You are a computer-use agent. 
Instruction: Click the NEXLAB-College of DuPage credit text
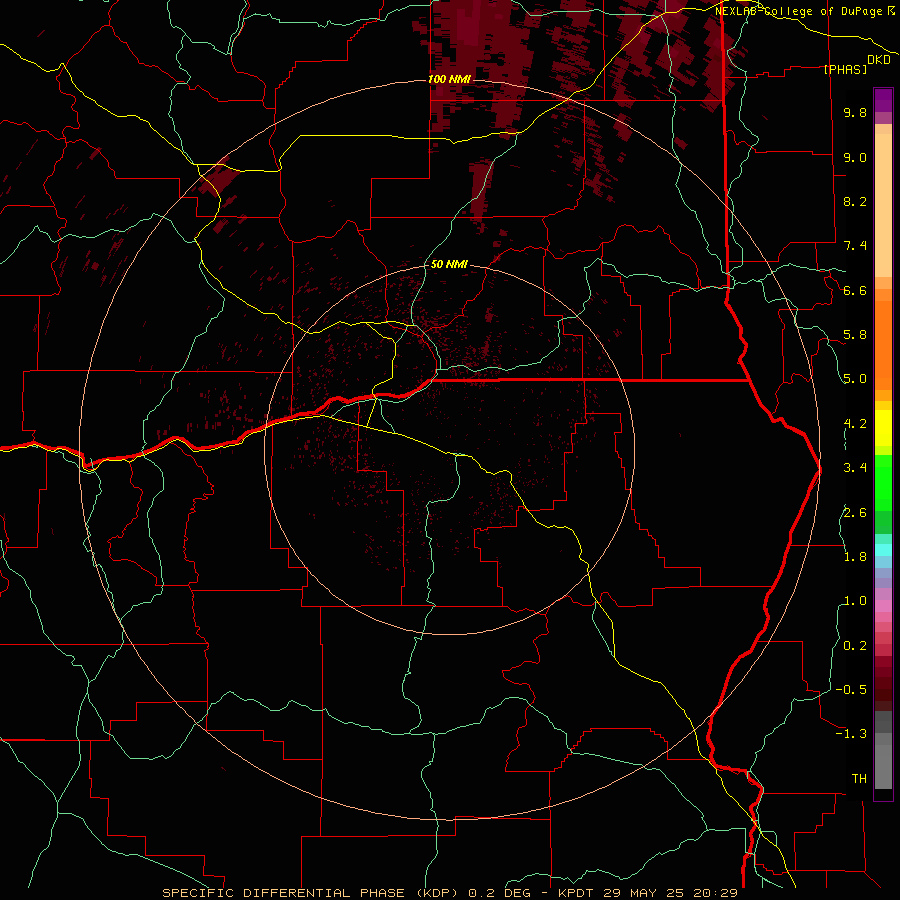[x=804, y=11]
